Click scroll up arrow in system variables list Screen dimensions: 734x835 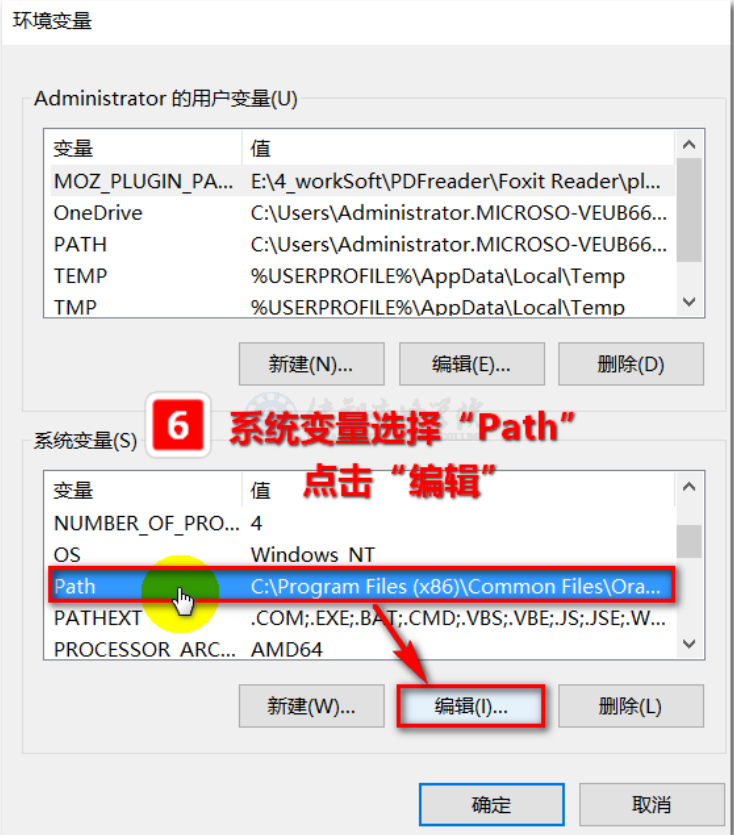click(x=689, y=486)
